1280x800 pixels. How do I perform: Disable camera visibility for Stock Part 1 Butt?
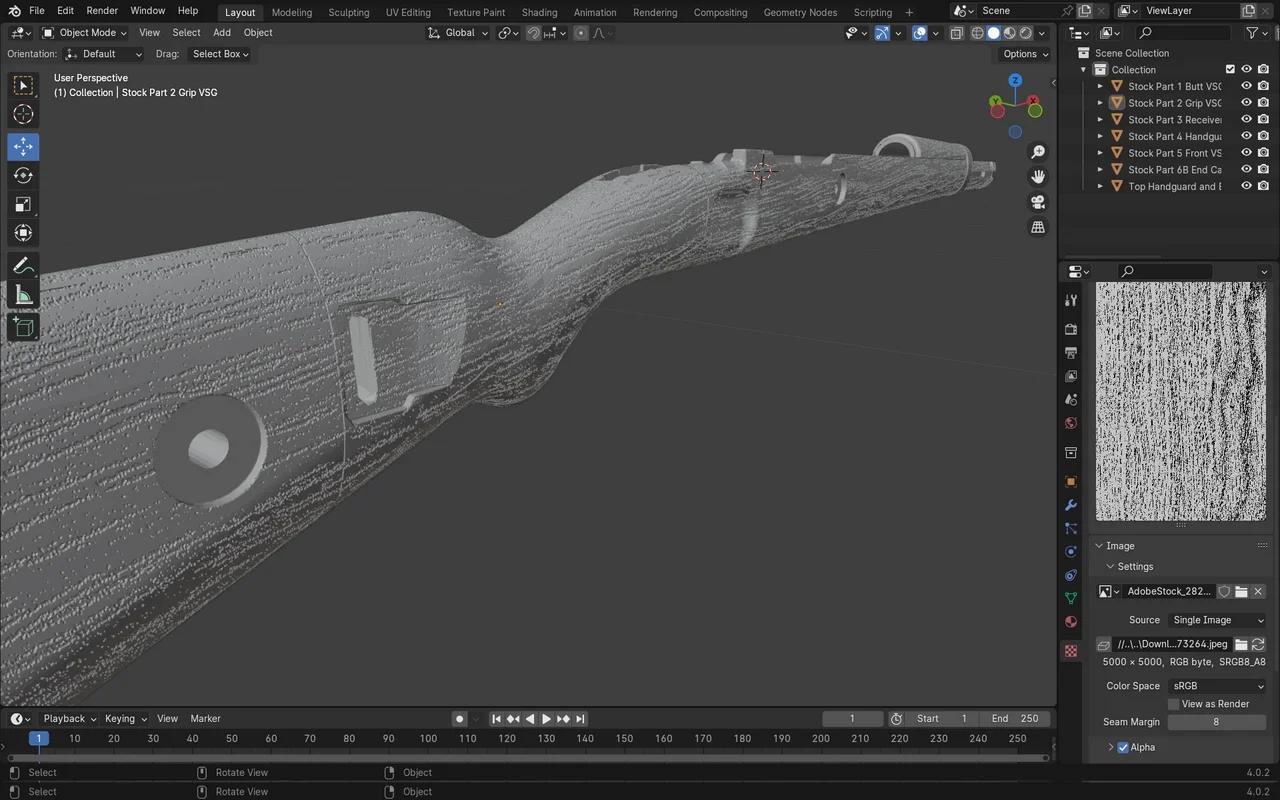point(1262,85)
